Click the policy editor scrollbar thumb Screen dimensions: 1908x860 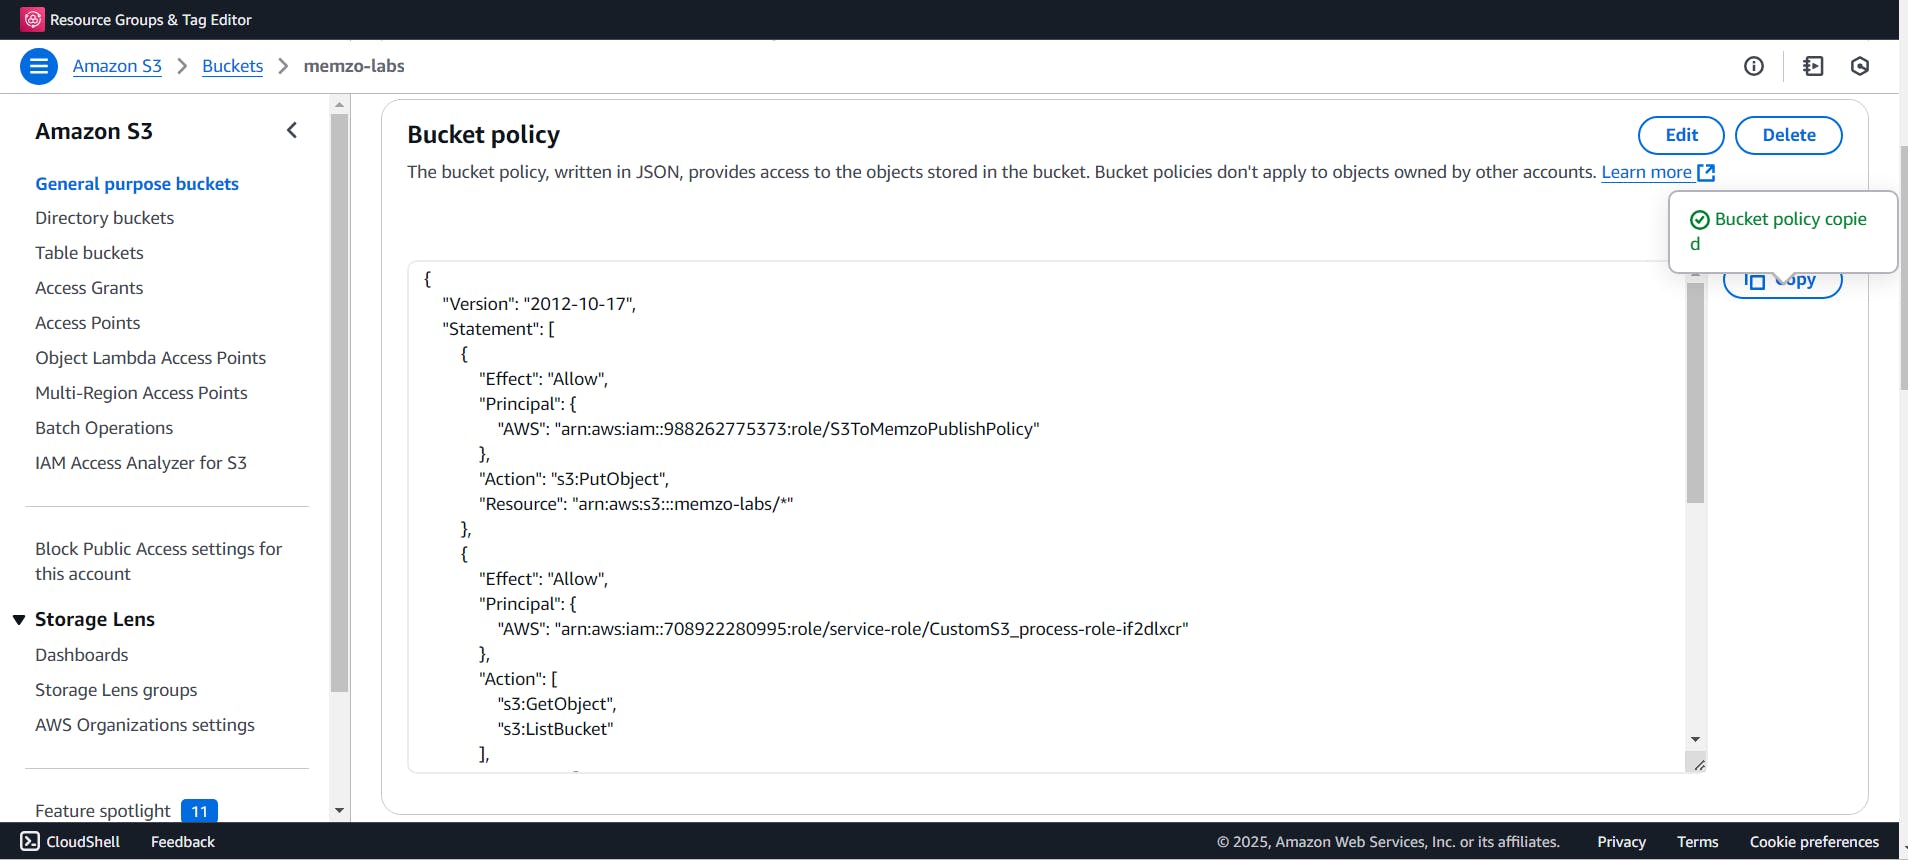tap(1695, 392)
